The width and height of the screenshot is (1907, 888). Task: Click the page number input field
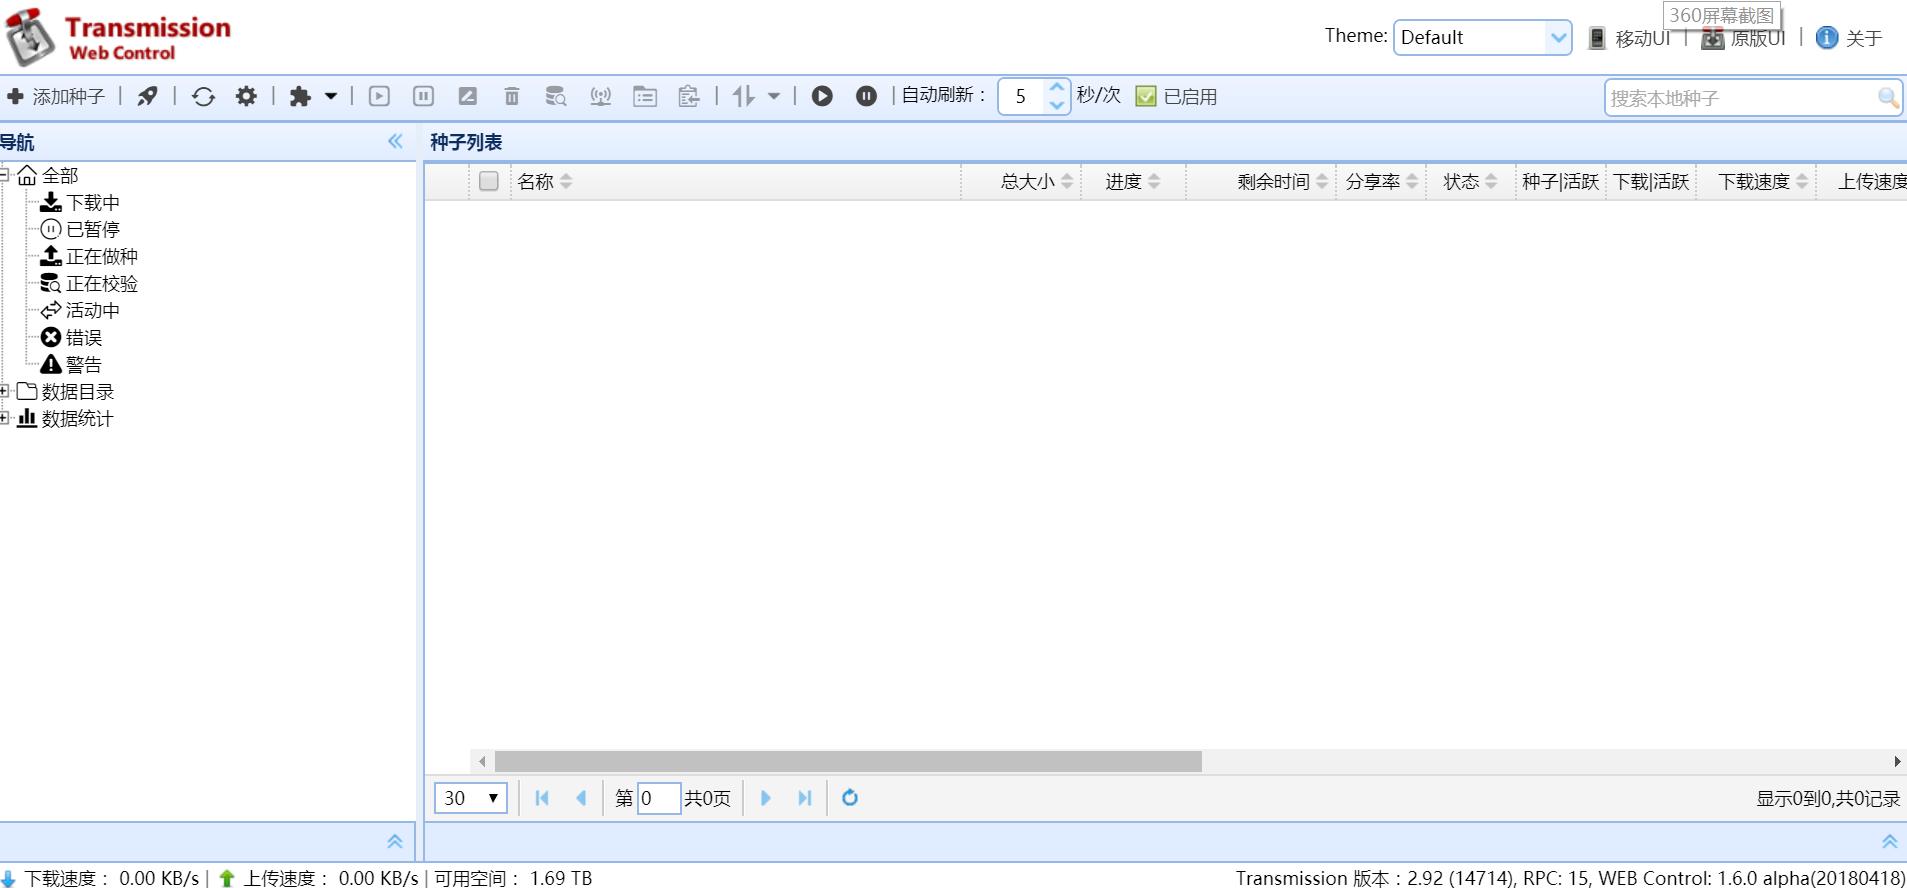tap(659, 798)
